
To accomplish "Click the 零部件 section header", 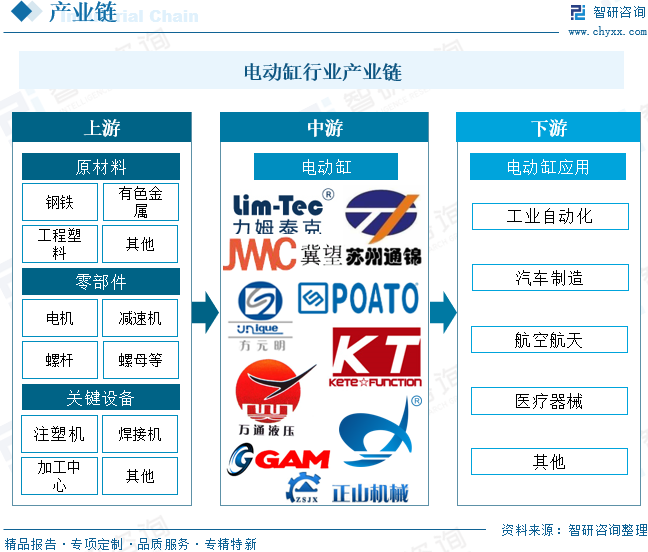I will (x=101, y=282).
